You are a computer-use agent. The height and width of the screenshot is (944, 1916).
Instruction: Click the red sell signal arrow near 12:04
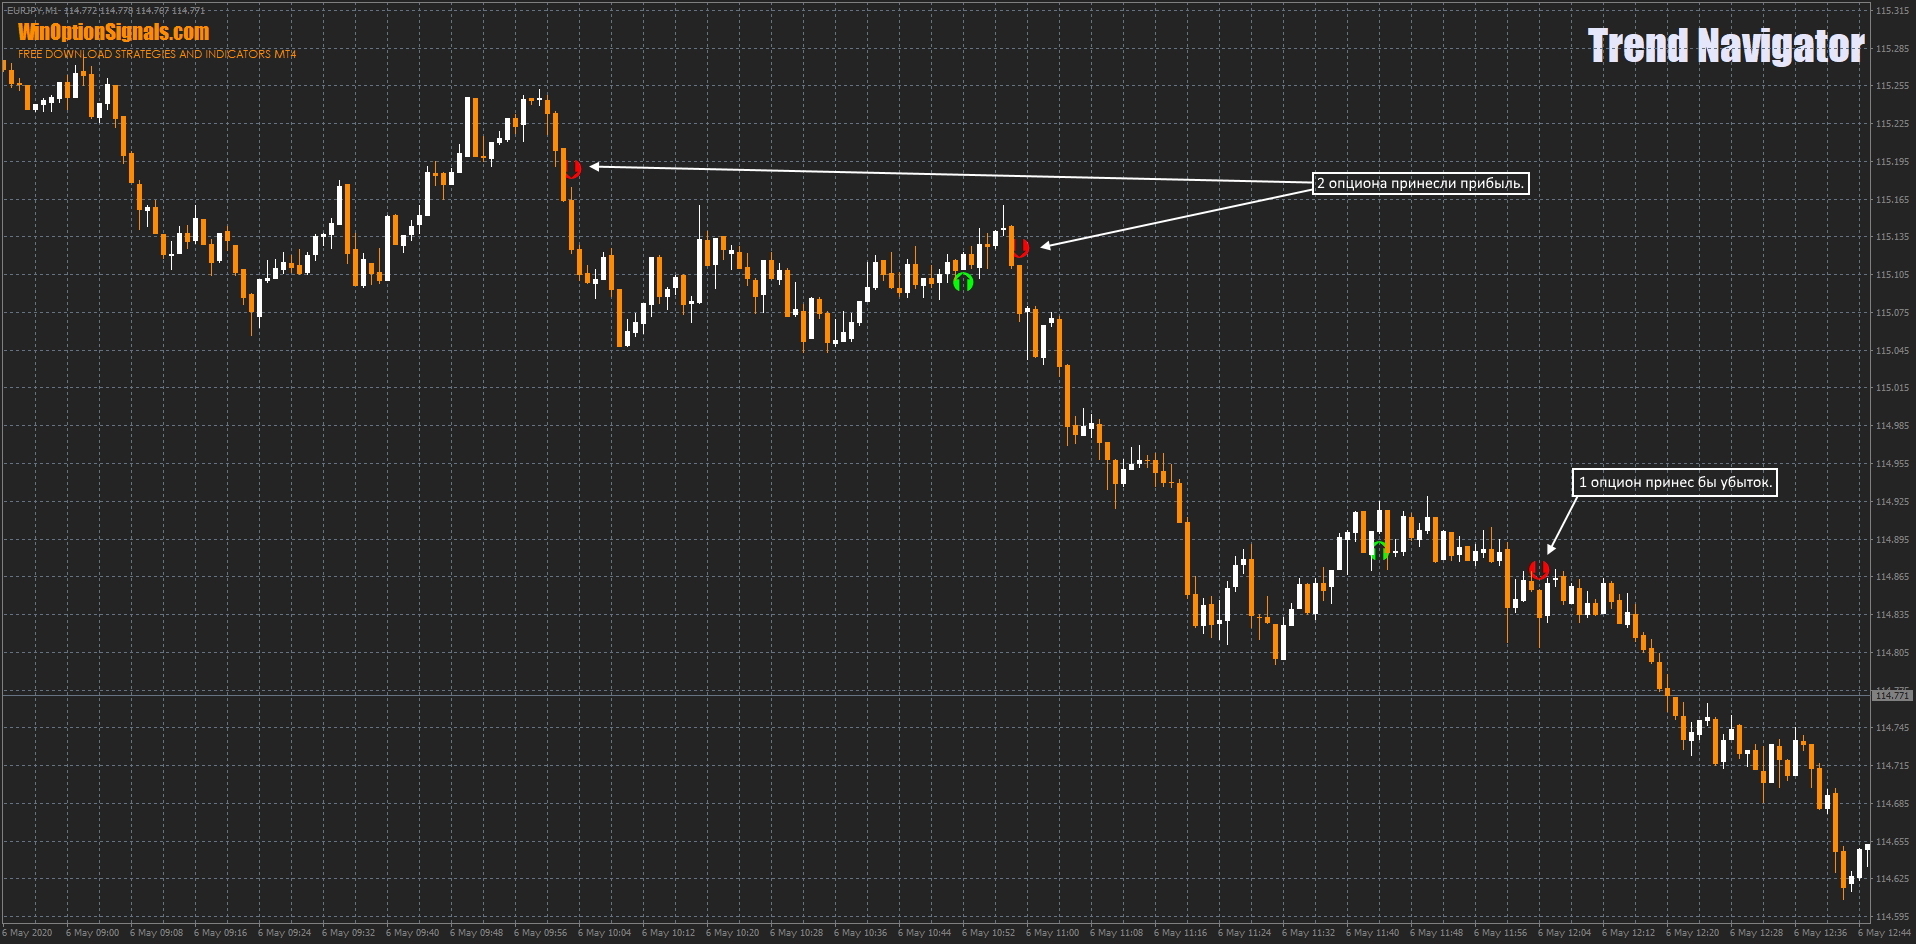(1539, 570)
